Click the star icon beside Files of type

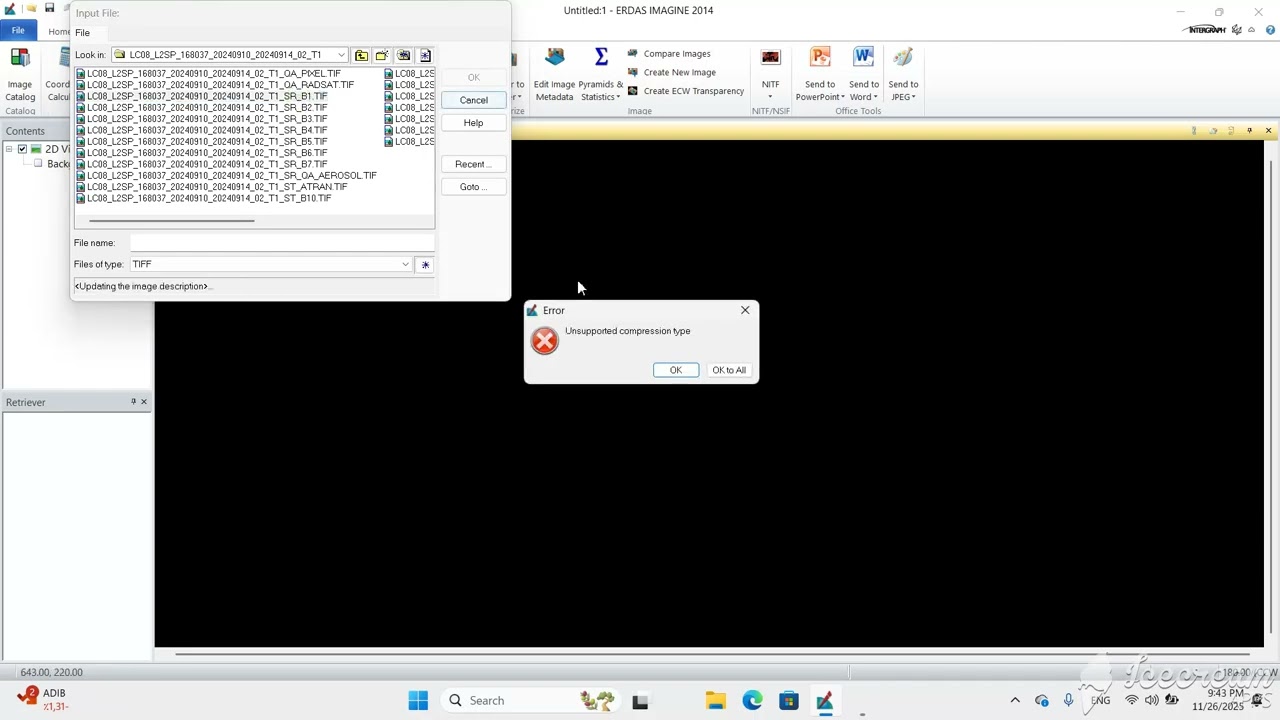pos(425,265)
